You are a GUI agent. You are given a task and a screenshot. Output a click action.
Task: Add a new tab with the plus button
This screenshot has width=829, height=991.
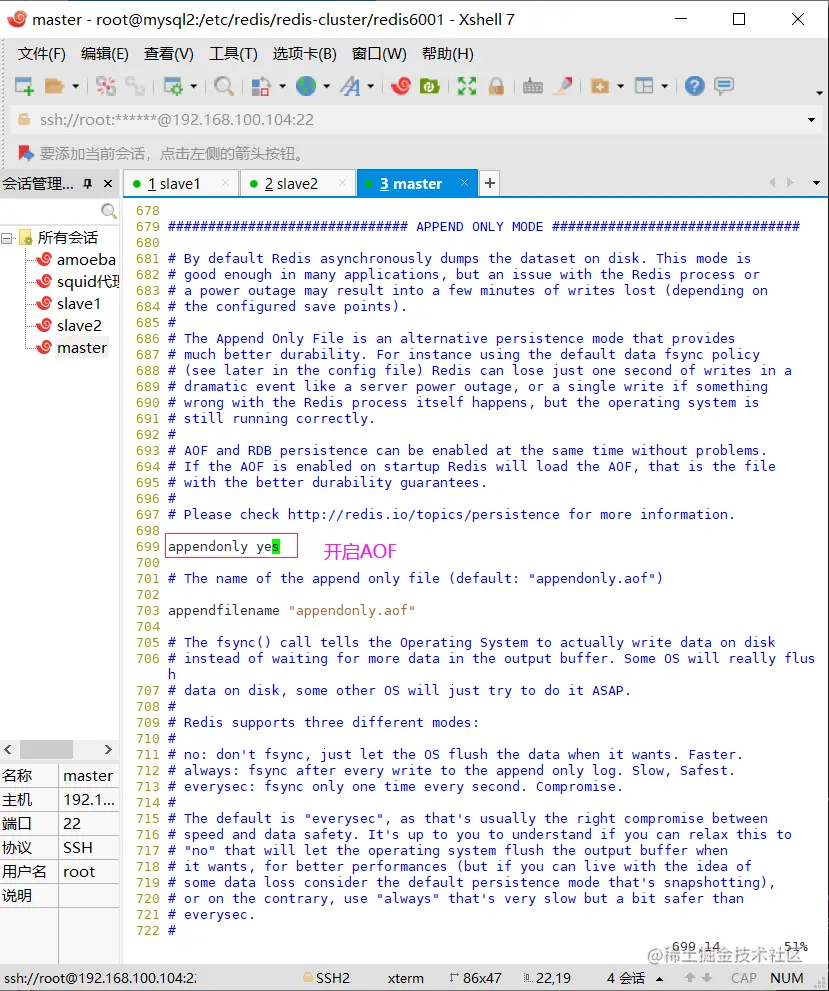coord(490,183)
